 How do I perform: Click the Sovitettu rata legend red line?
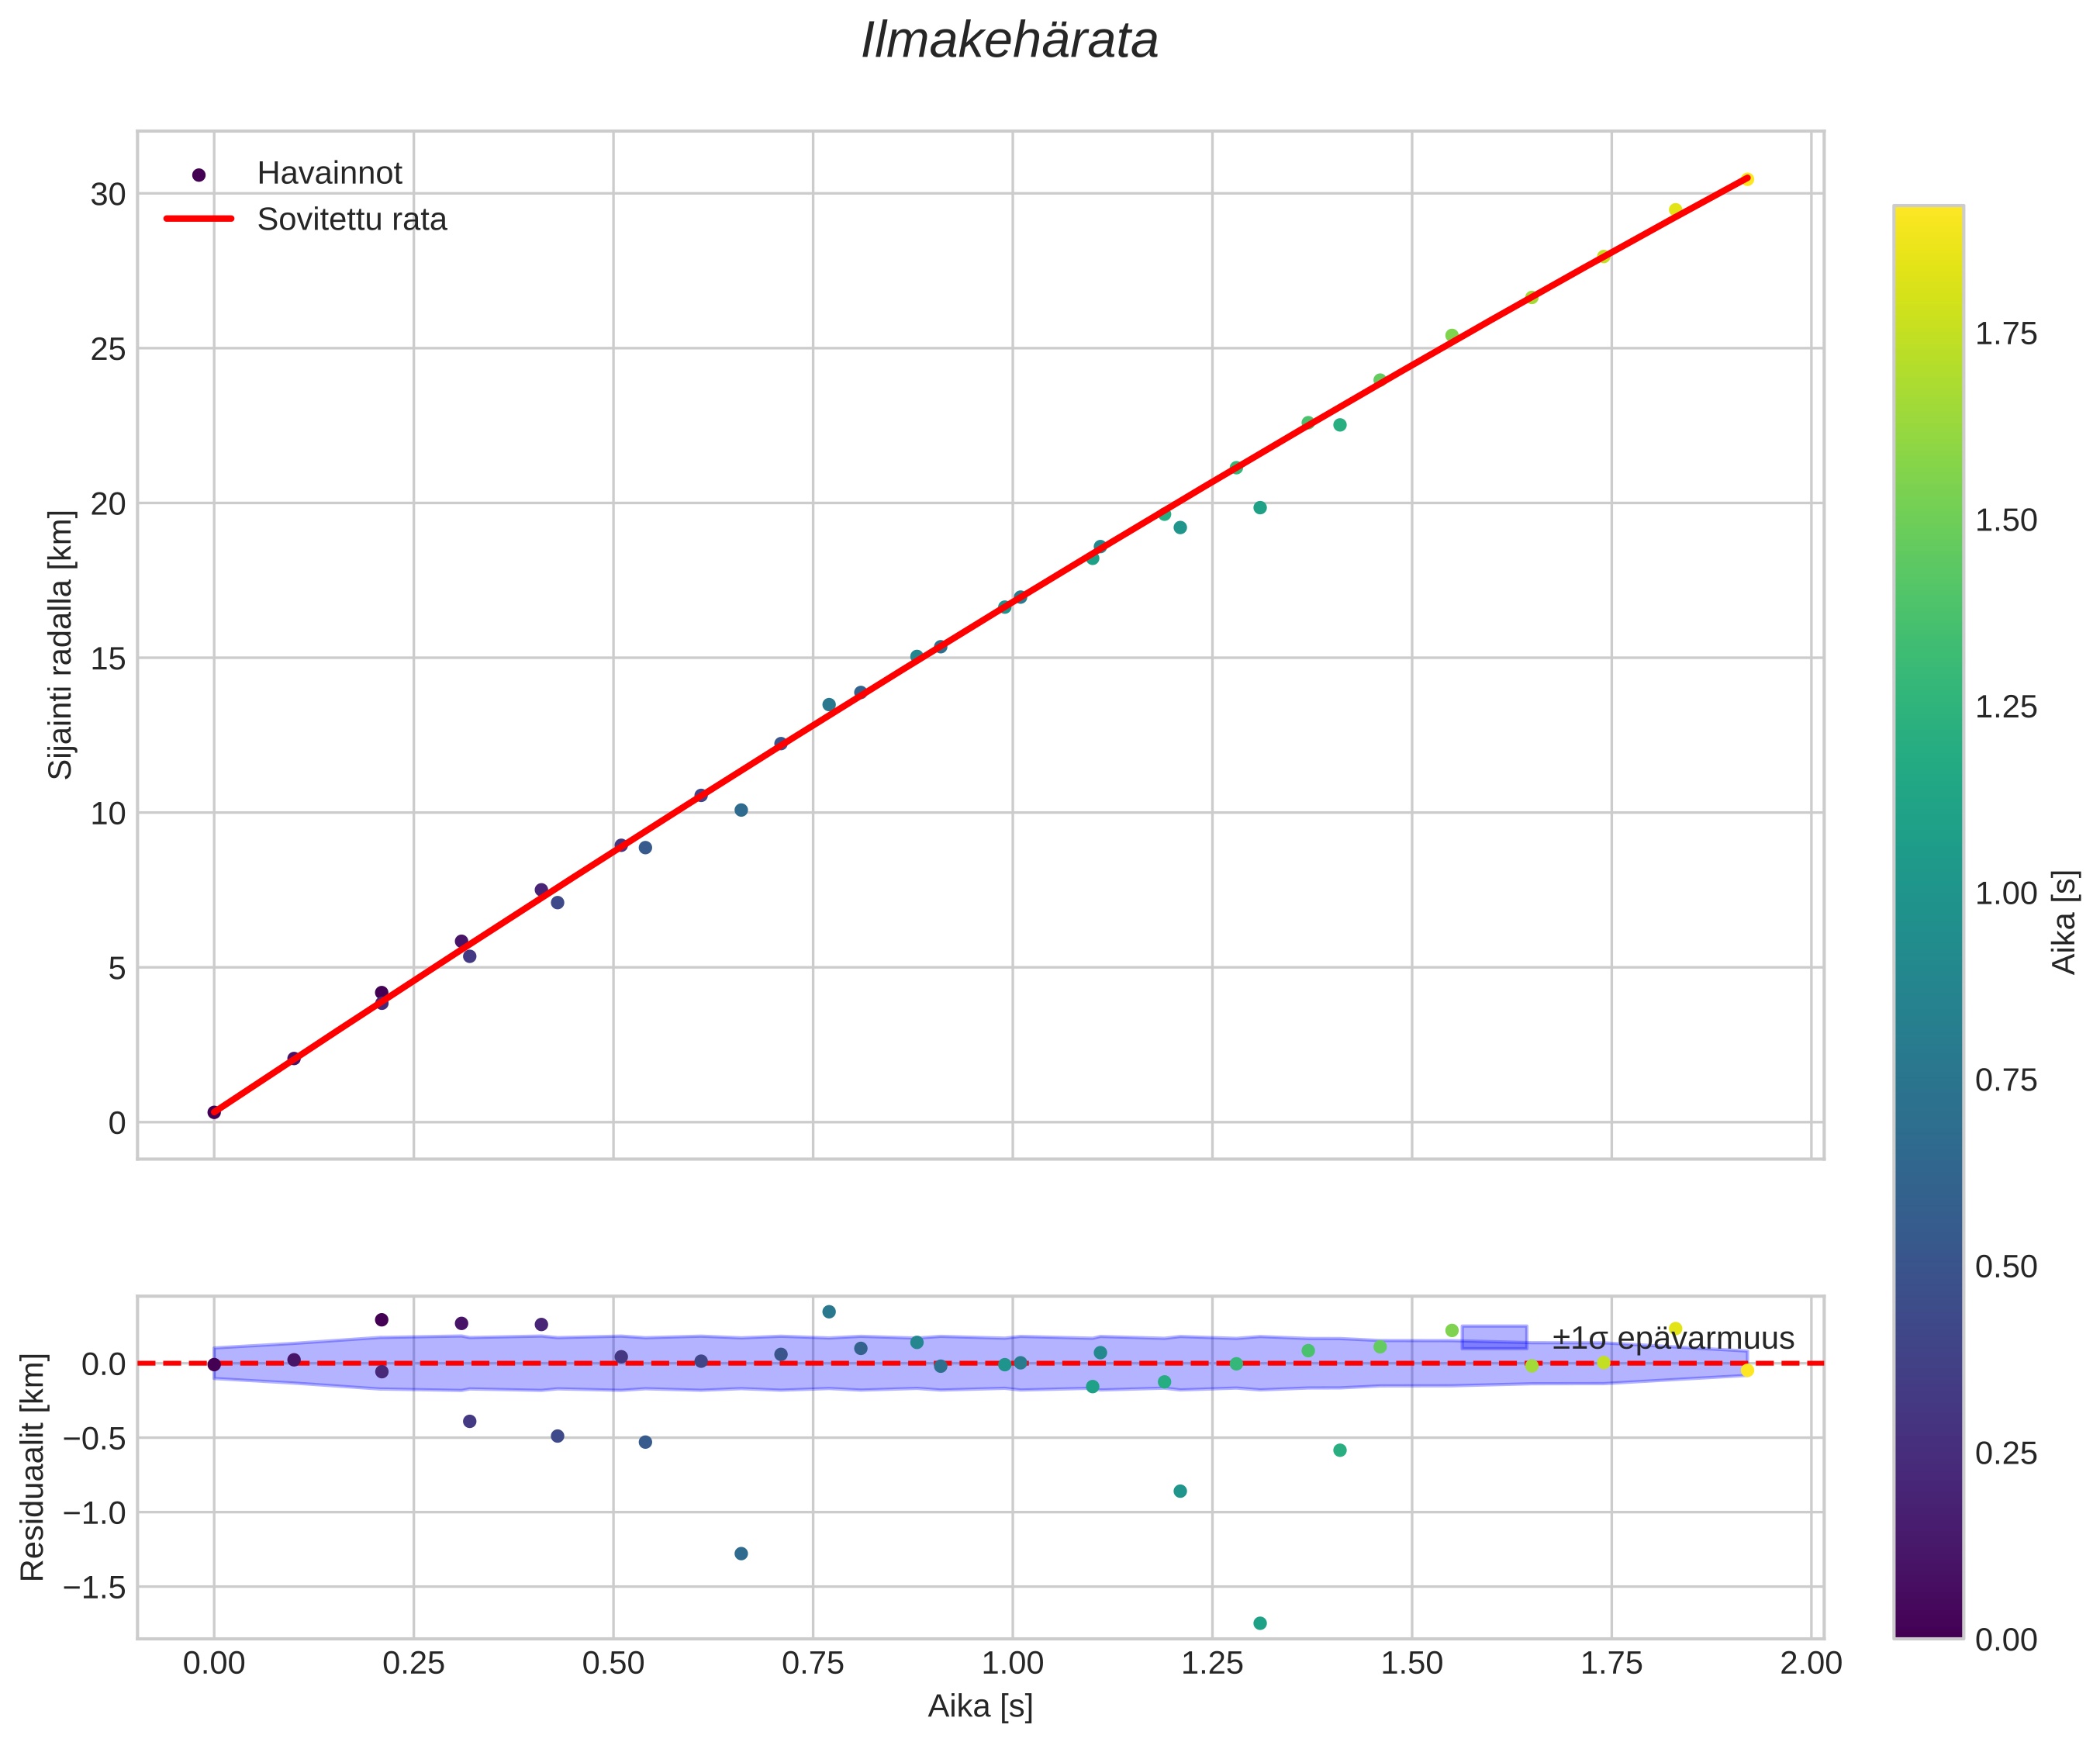coord(199,219)
